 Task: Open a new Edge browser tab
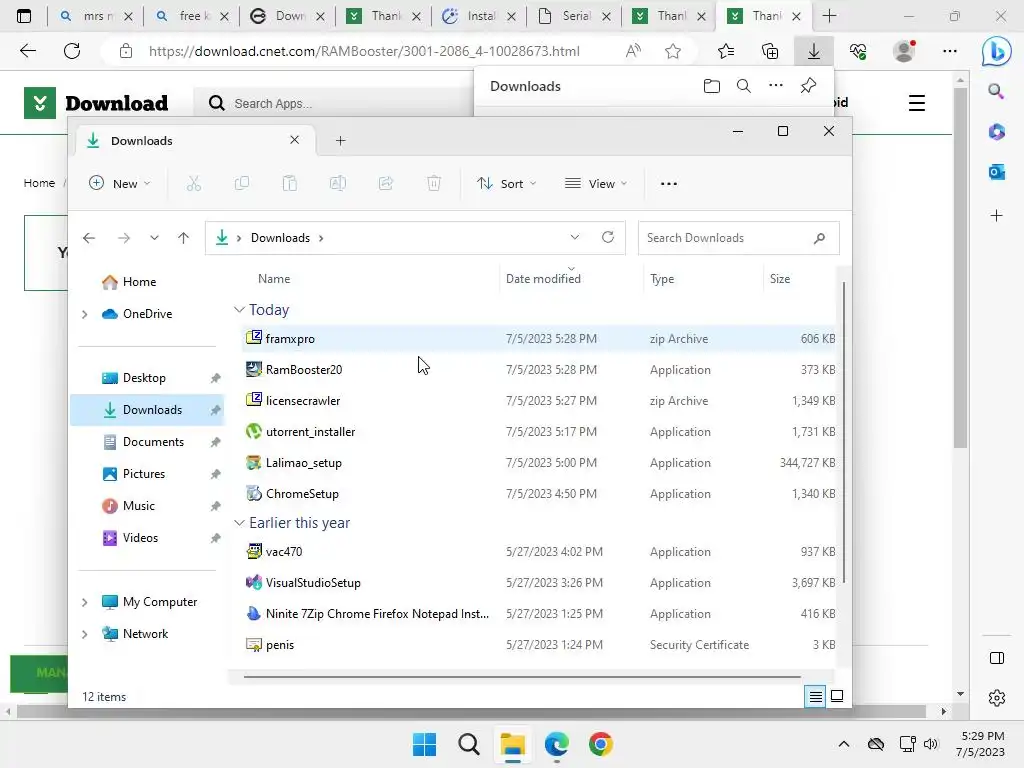pos(829,16)
